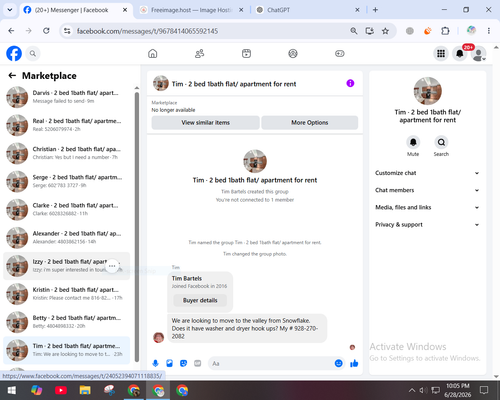Screen dimensions: 500x400
Task: Open the Betty apartment conversation
Action: point(67,322)
